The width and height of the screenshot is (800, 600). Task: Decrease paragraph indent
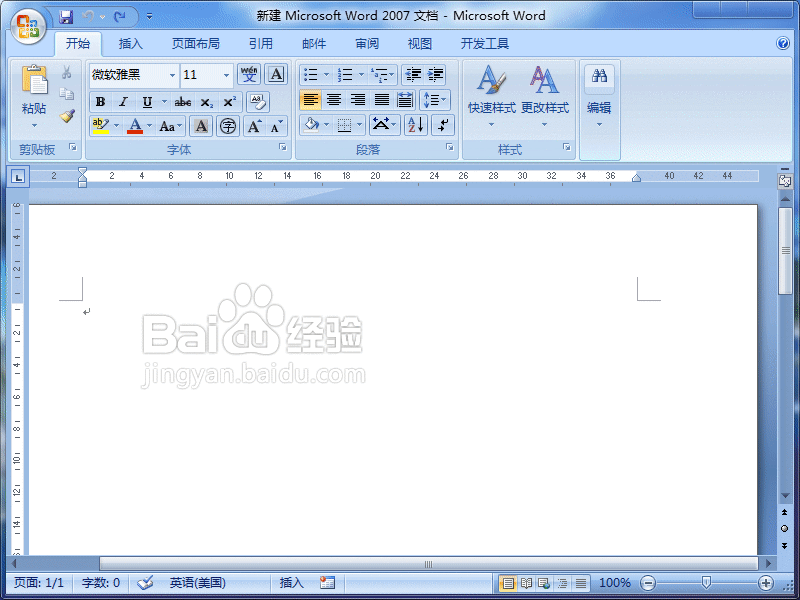(413, 75)
